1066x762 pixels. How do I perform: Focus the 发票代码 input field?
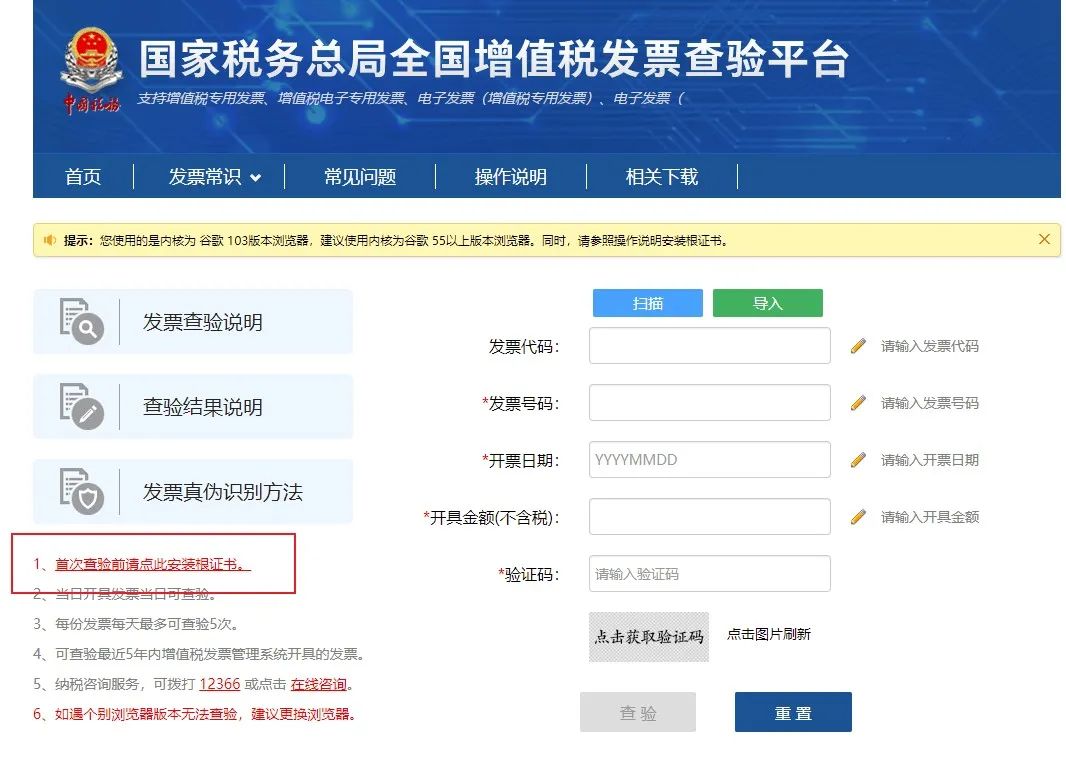click(x=710, y=345)
